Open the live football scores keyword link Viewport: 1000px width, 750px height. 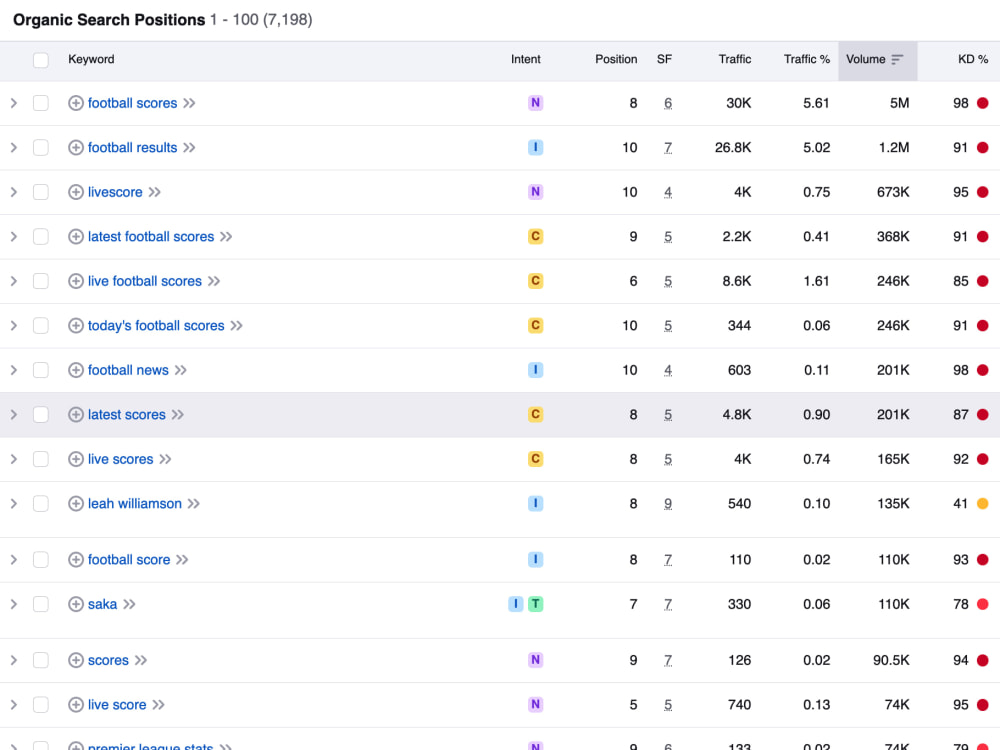tap(145, 281)
